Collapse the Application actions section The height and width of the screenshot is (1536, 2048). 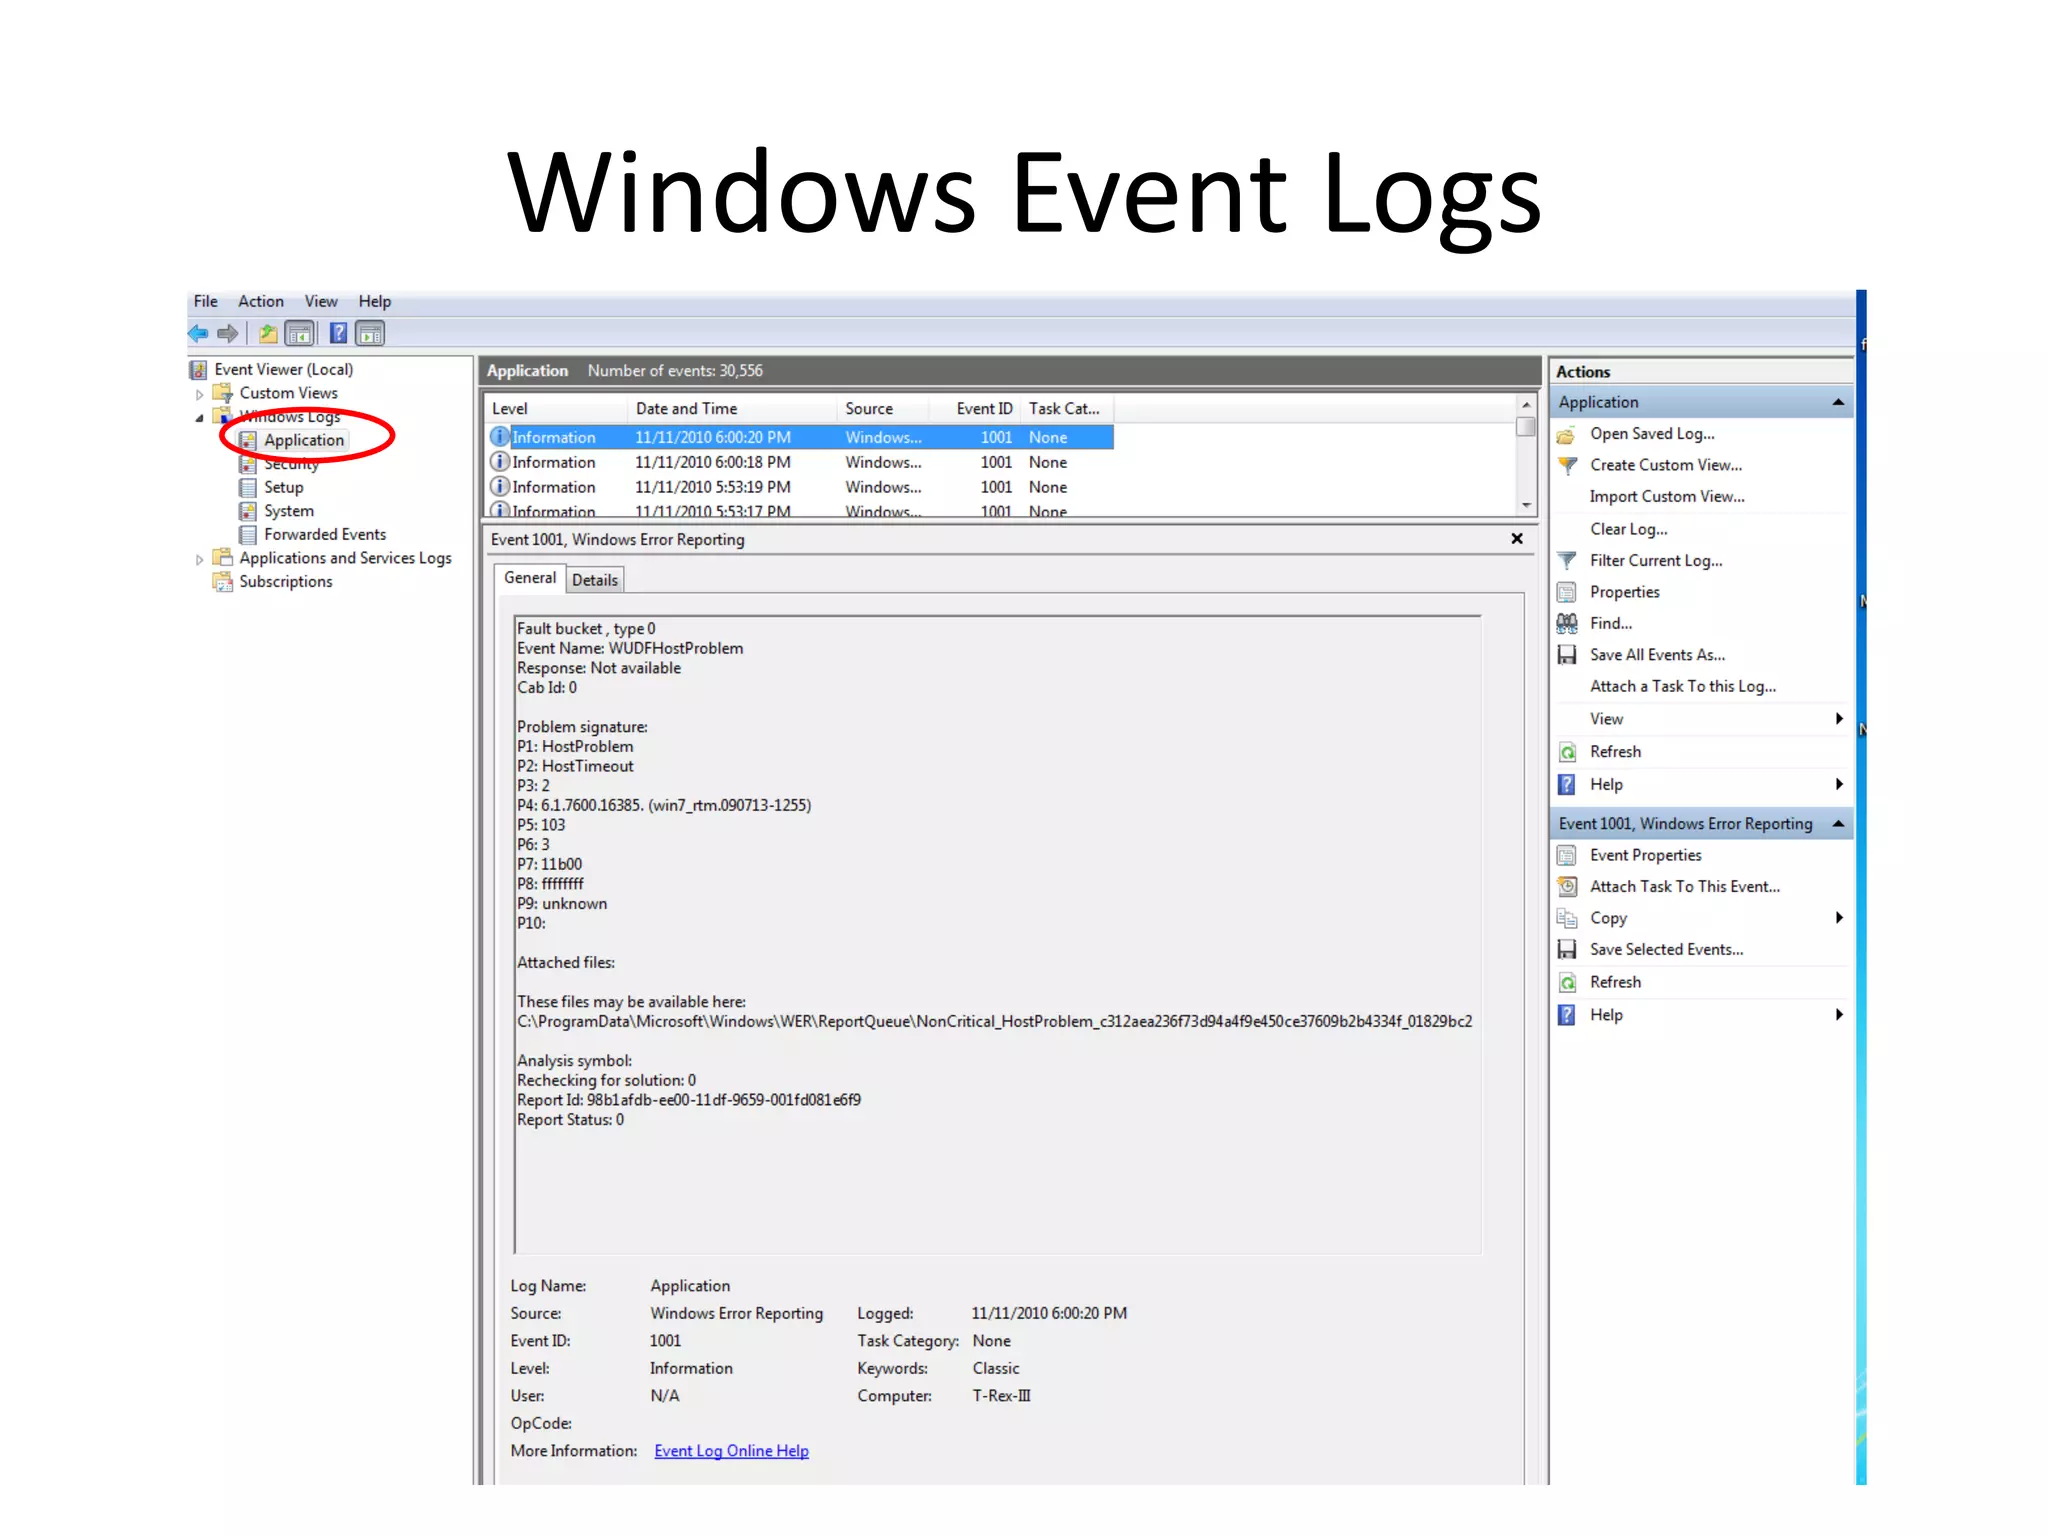(x=1838, y=403)
